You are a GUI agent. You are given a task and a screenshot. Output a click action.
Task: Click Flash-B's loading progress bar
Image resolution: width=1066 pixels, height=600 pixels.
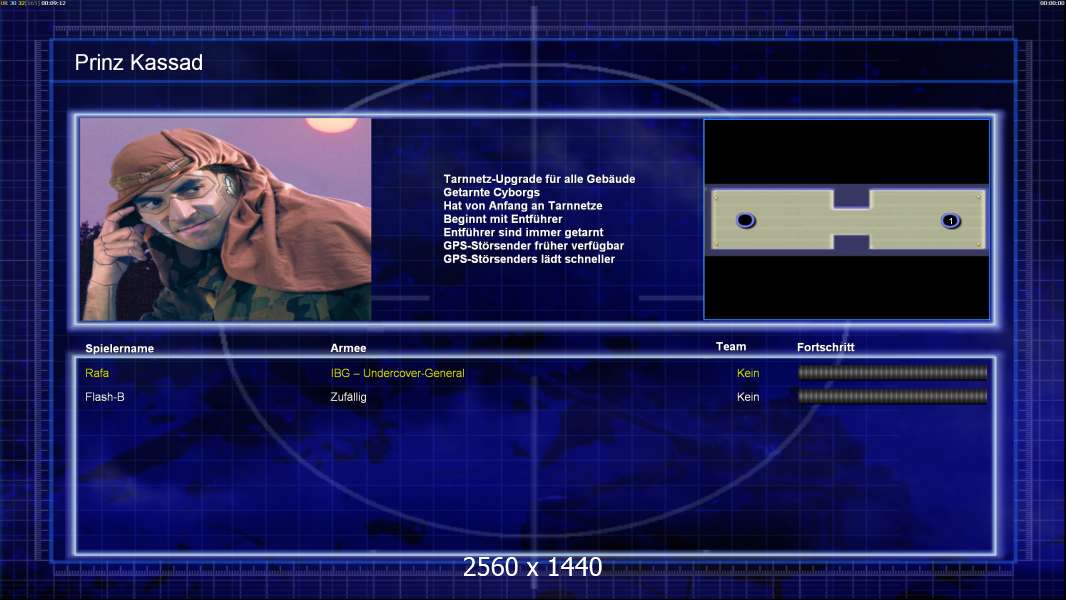point(892,397)
